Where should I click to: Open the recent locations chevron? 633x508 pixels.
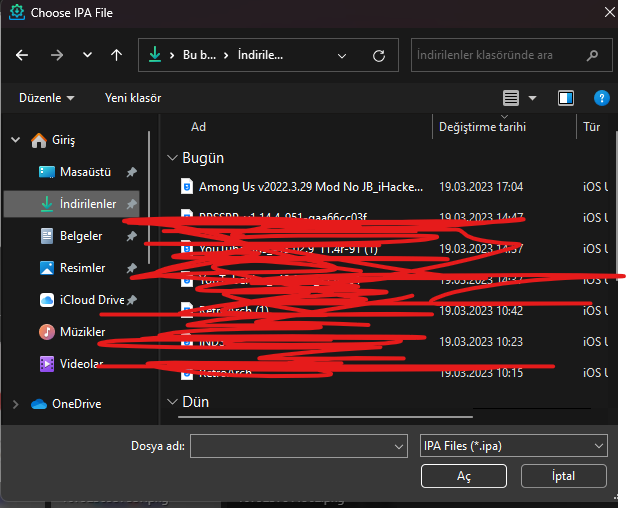[x=87, y=55]
